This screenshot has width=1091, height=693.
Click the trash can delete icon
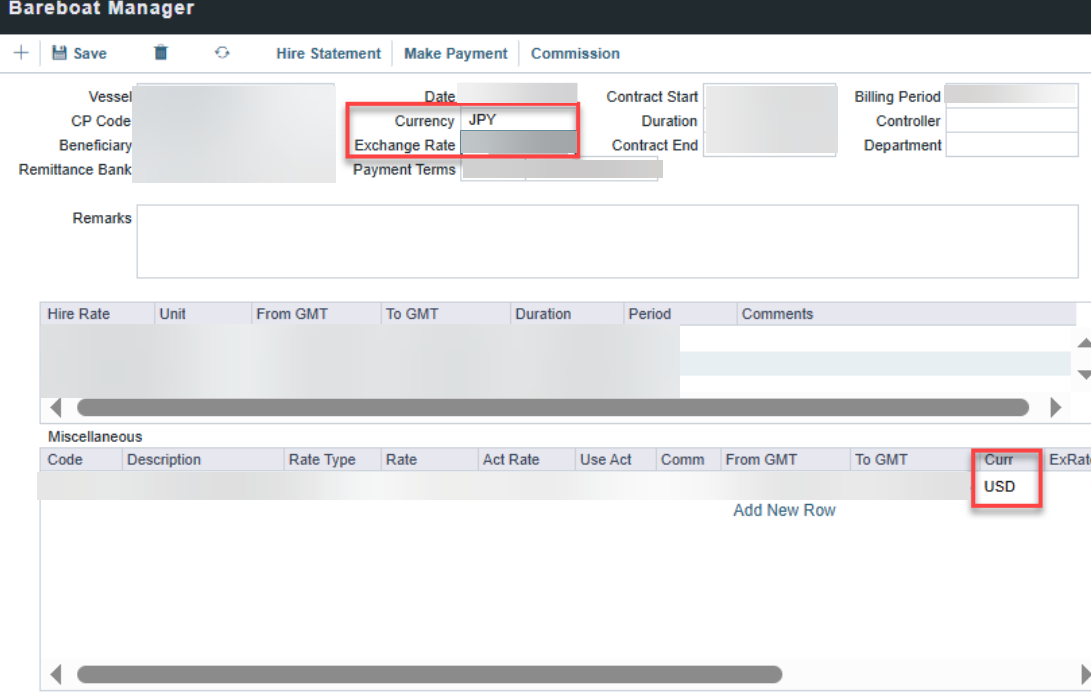[x=160, y=53]
